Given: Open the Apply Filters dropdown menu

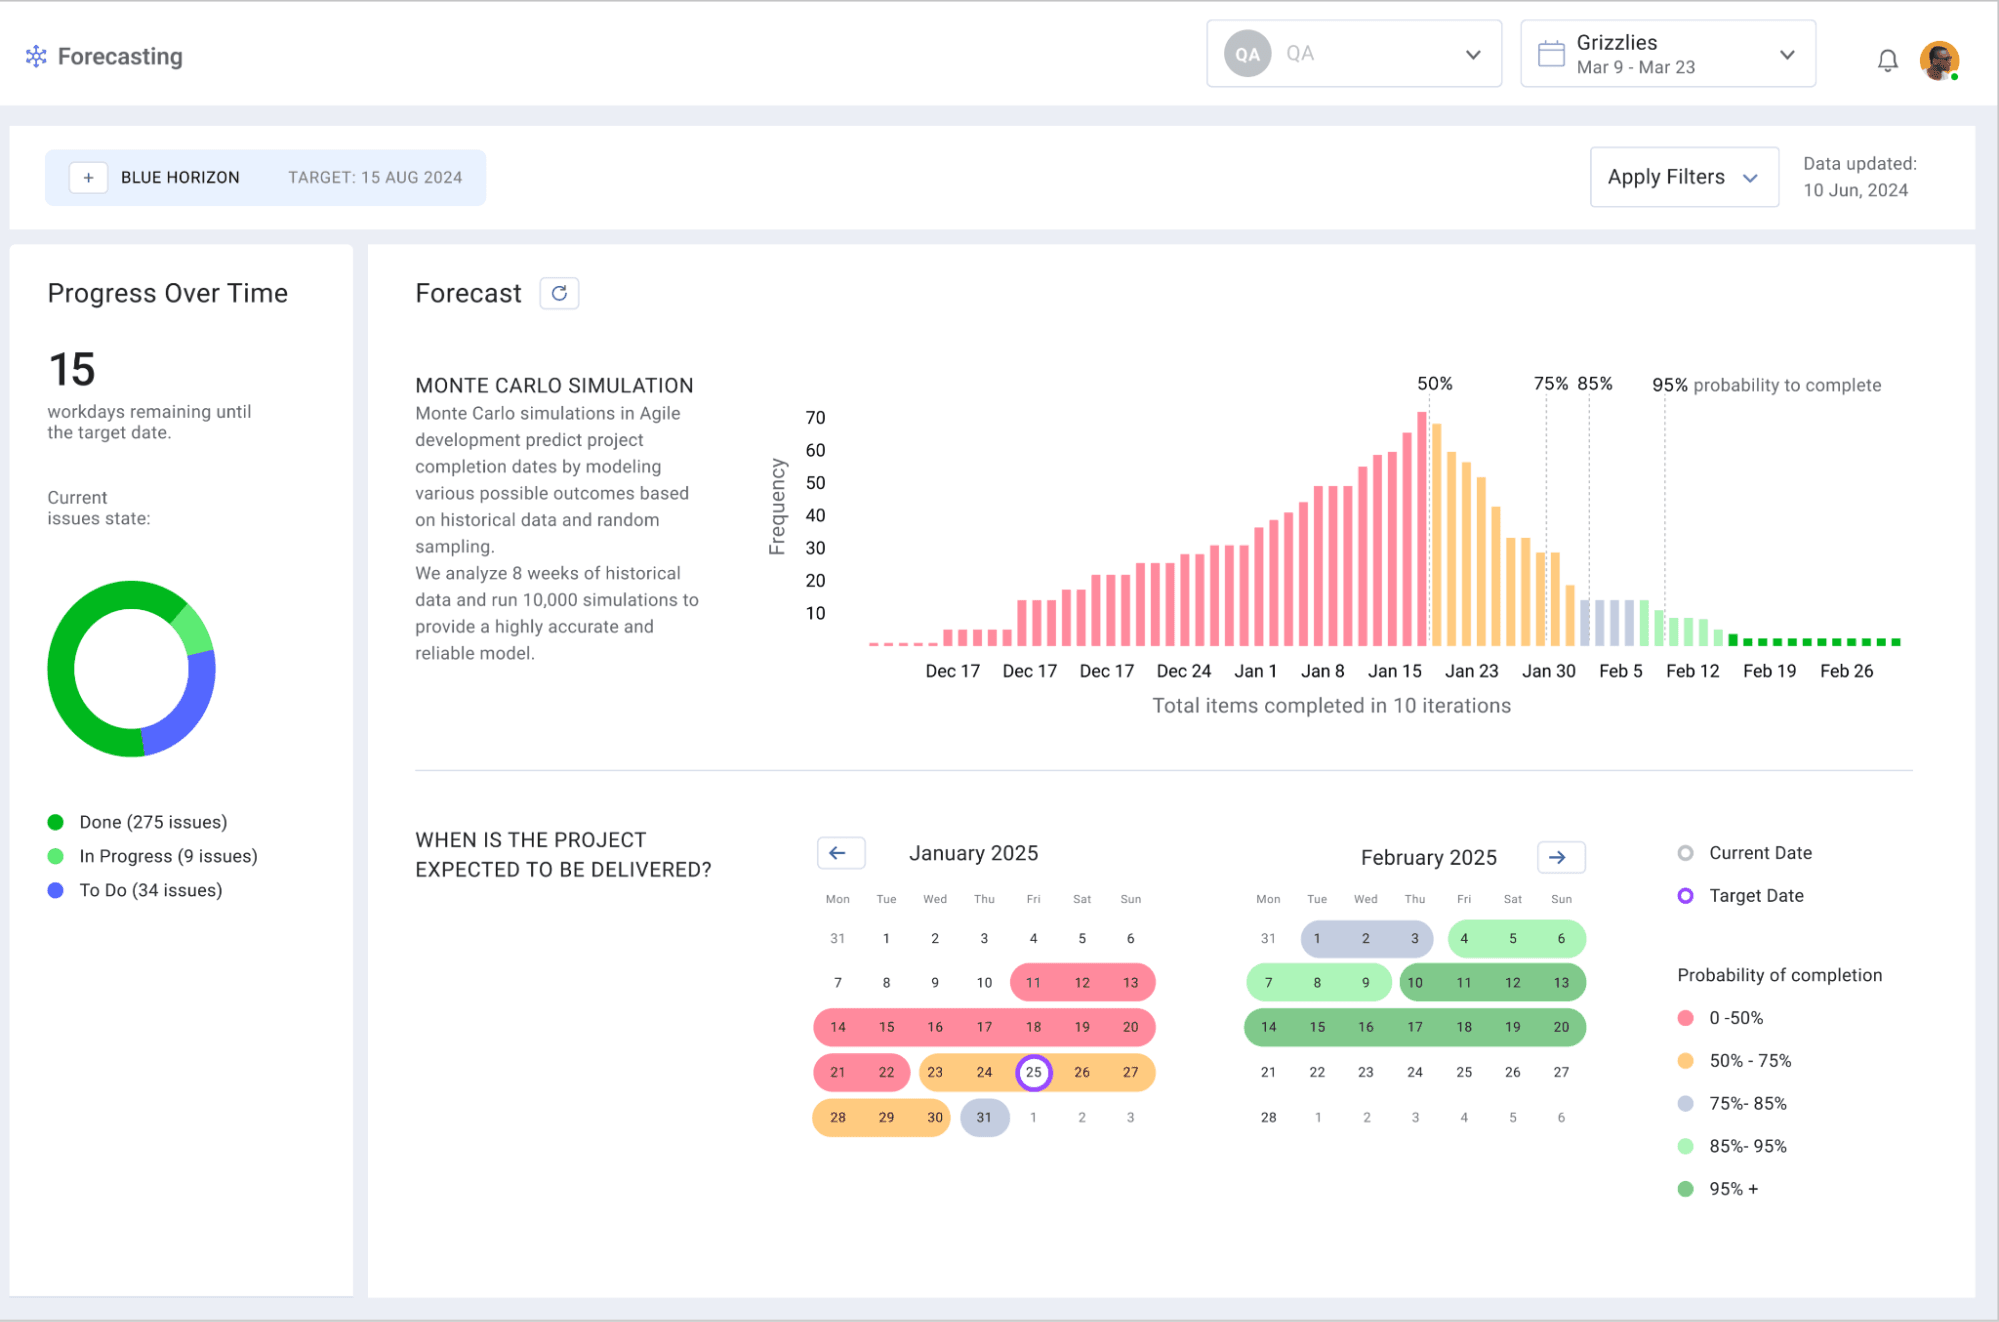Looking at the screenshot, I should [x=1682, y=176].
